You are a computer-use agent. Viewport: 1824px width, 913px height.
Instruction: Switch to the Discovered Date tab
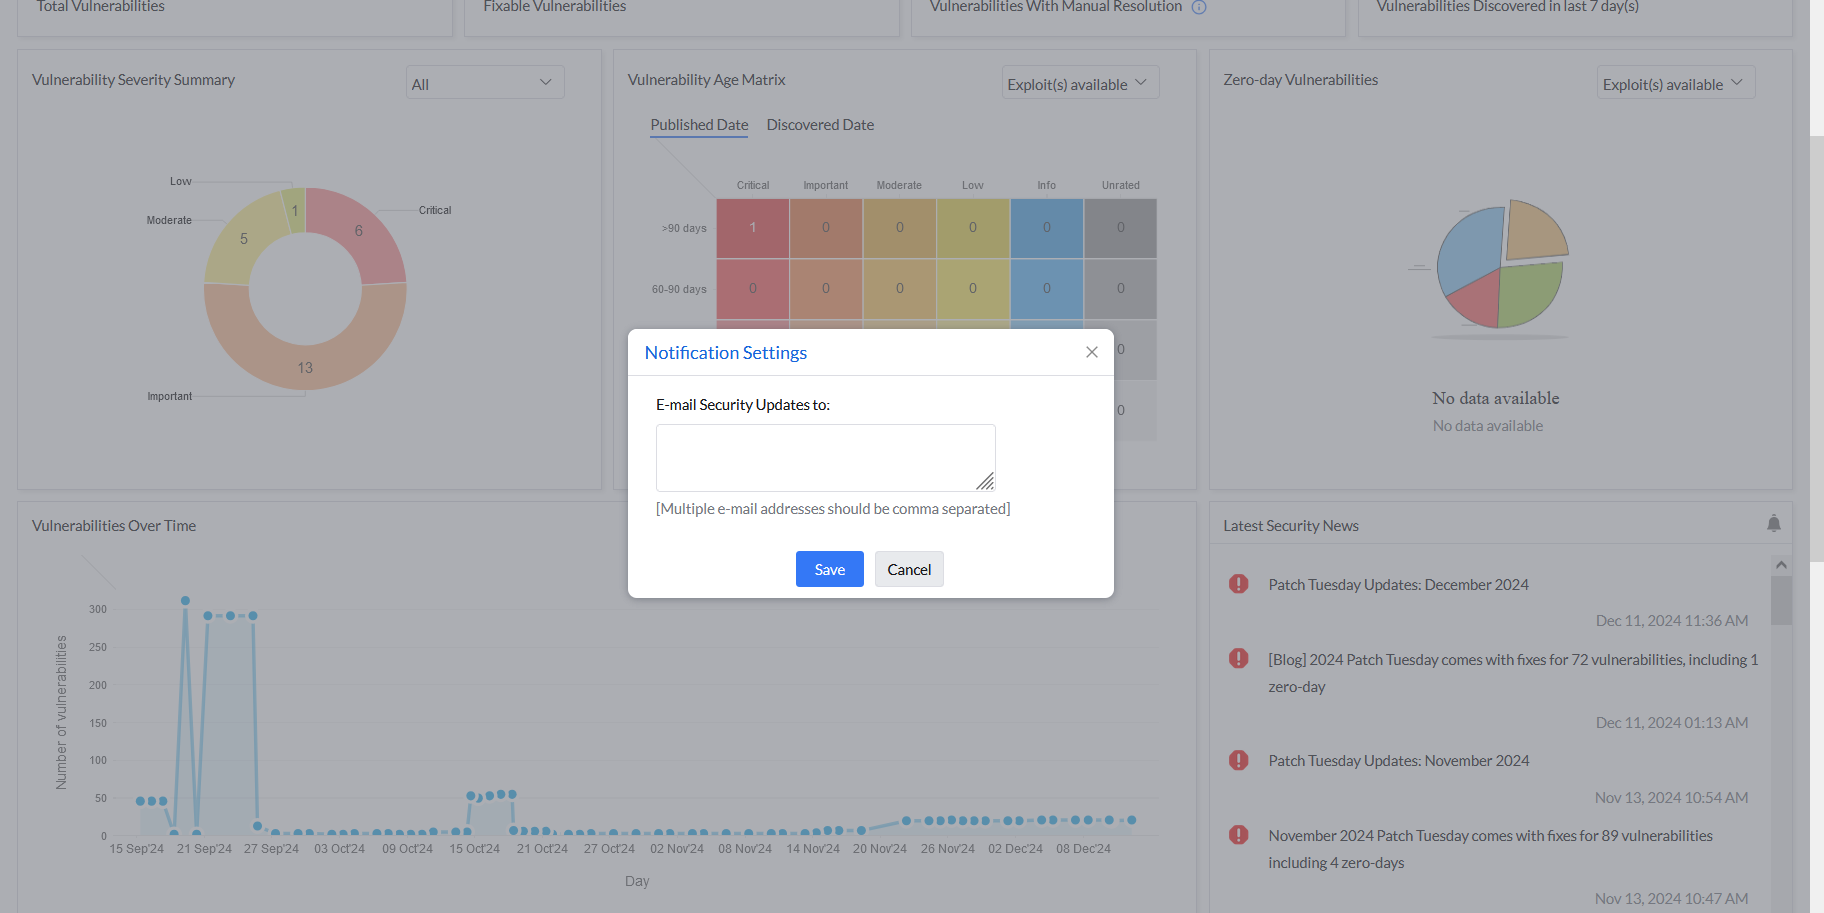pos(820,124)
